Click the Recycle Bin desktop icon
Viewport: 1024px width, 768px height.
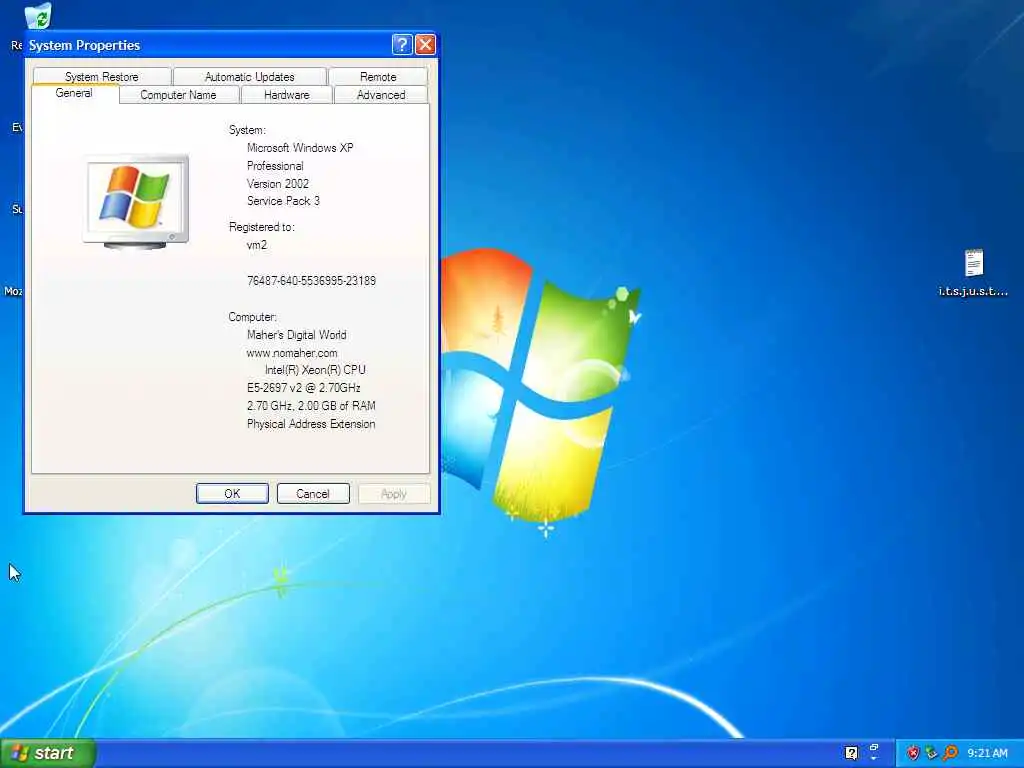38,16
